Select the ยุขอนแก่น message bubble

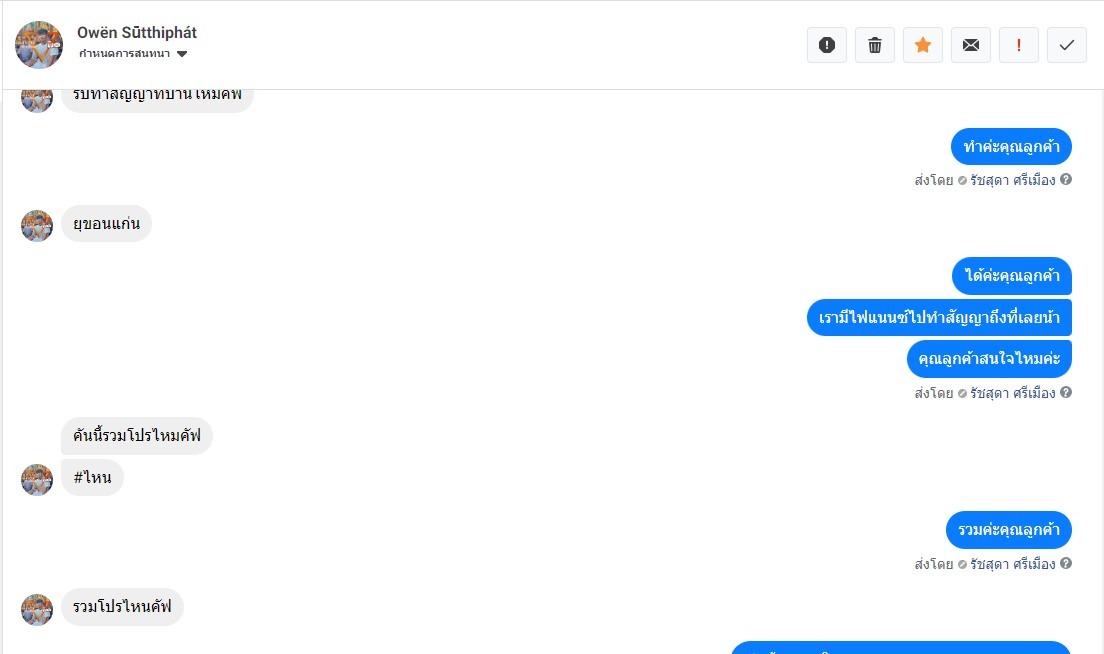[106, 224]
